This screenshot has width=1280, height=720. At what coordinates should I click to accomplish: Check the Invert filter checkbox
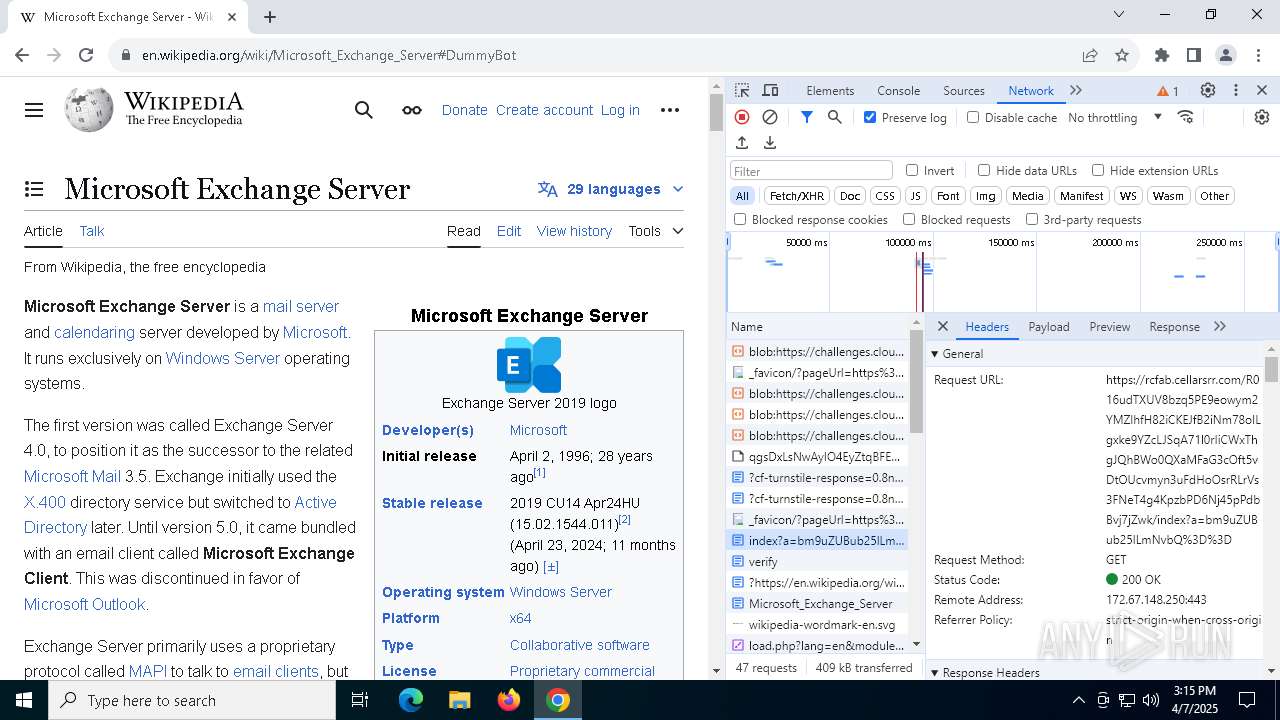tap(912, 170)
